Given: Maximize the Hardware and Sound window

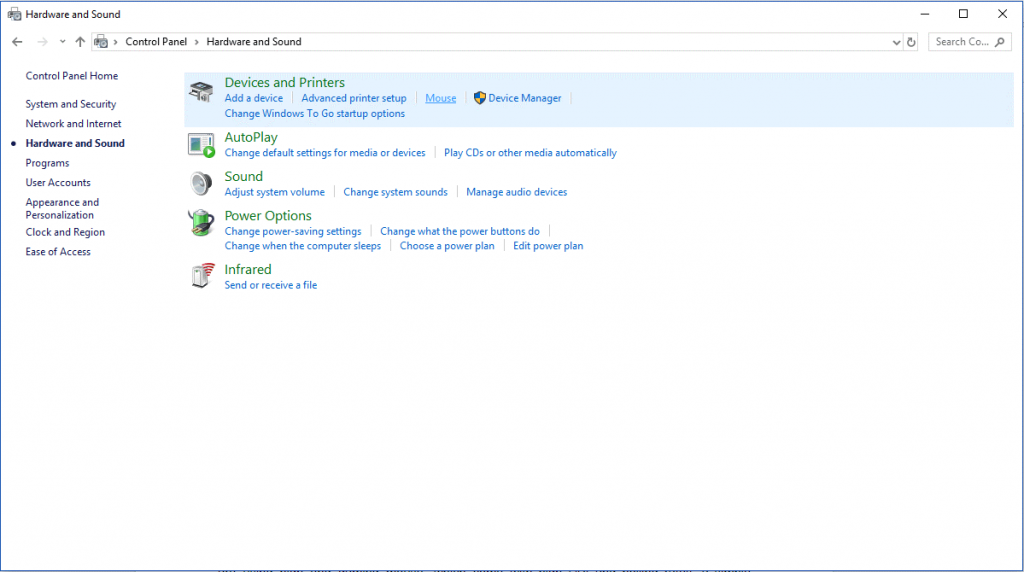Looking at the screenshot, I should 963,14.
